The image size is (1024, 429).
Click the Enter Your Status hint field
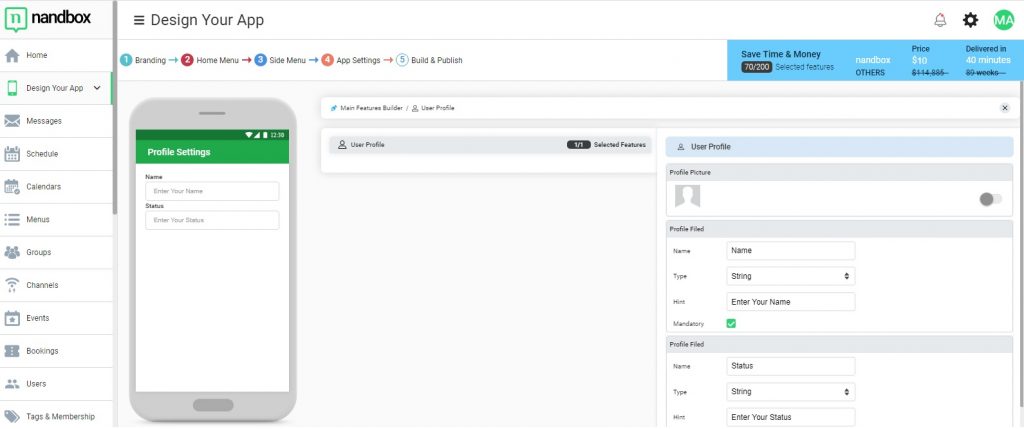tap(790, 417)
